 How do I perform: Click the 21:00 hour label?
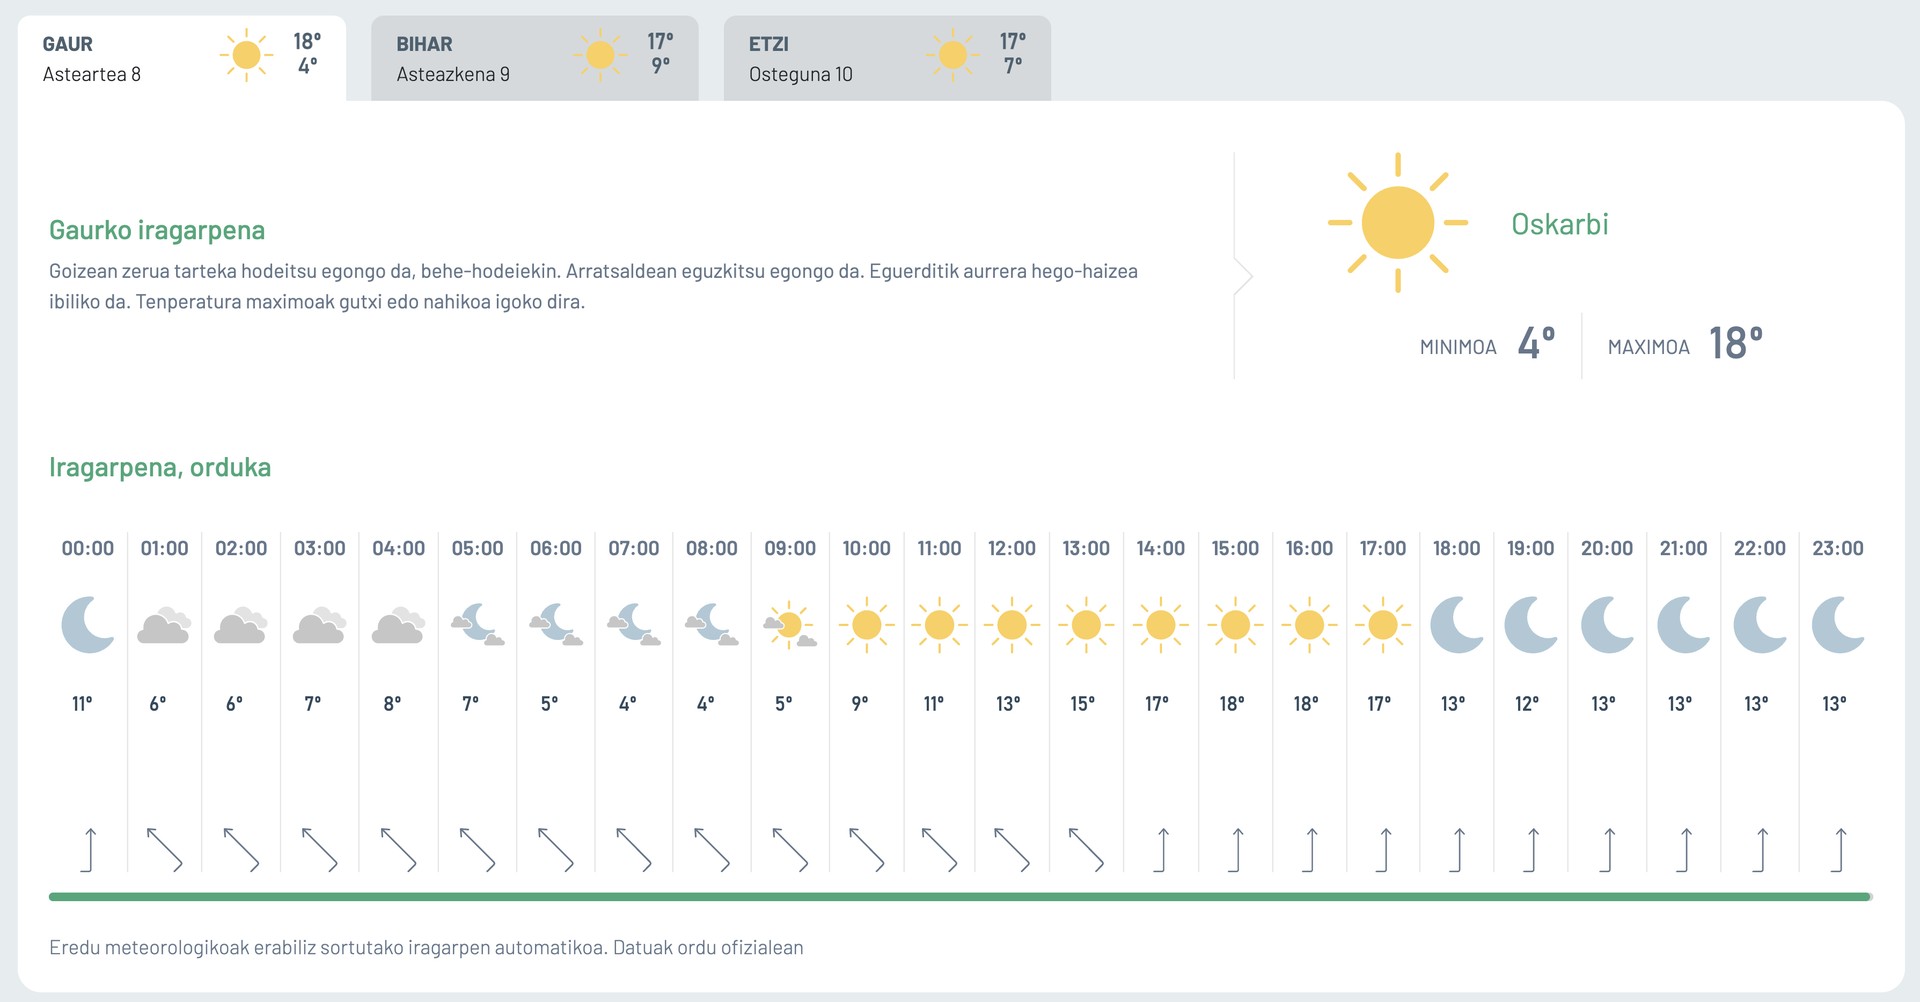point(1684,548)
